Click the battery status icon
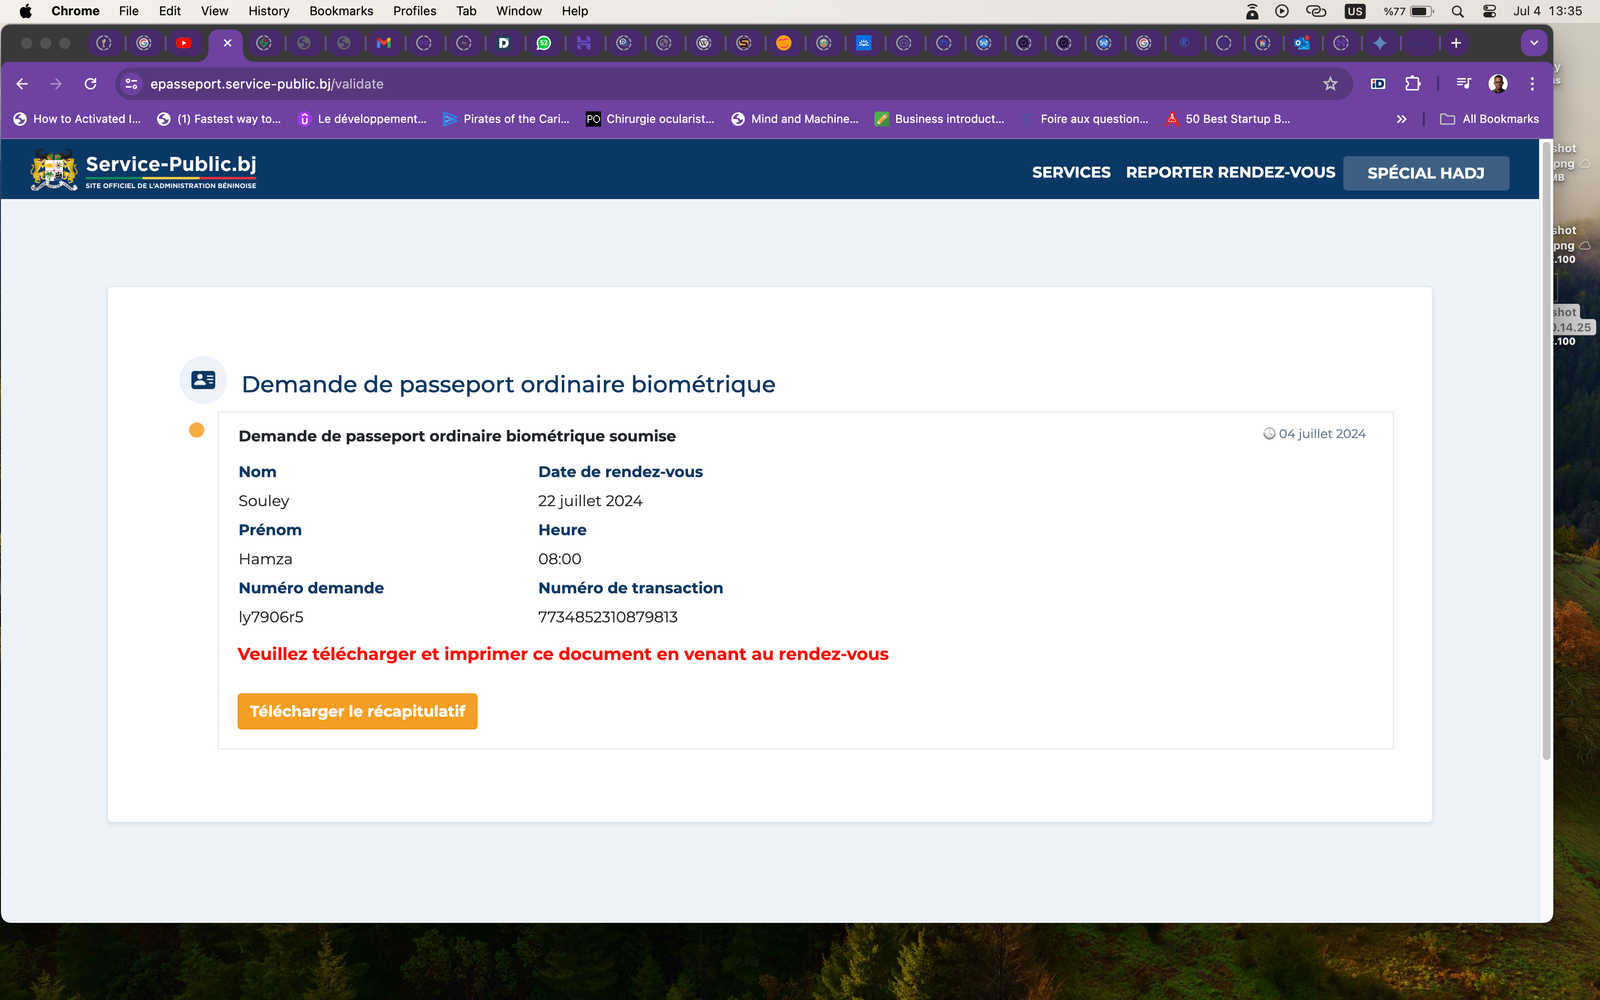Viewport: 1600px width, 1000px height. (1422, 11)
